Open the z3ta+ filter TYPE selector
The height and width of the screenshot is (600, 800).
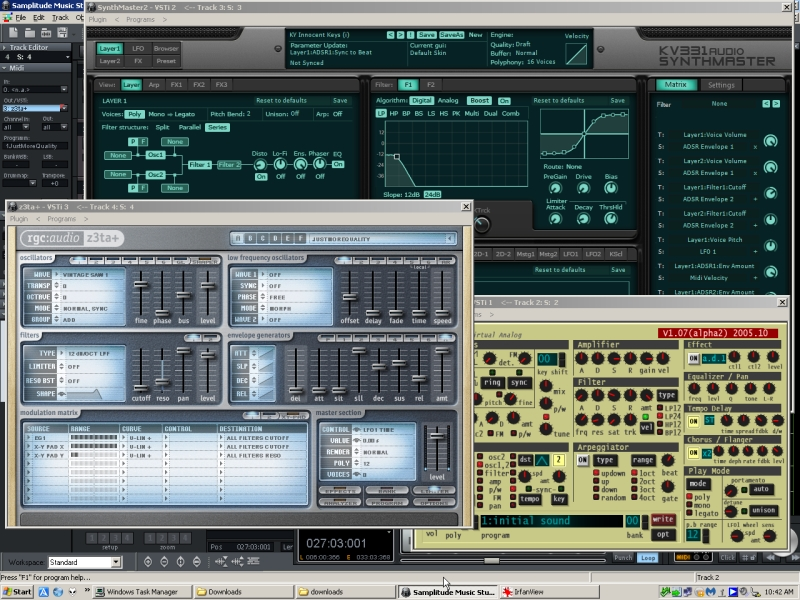(92, 354)
